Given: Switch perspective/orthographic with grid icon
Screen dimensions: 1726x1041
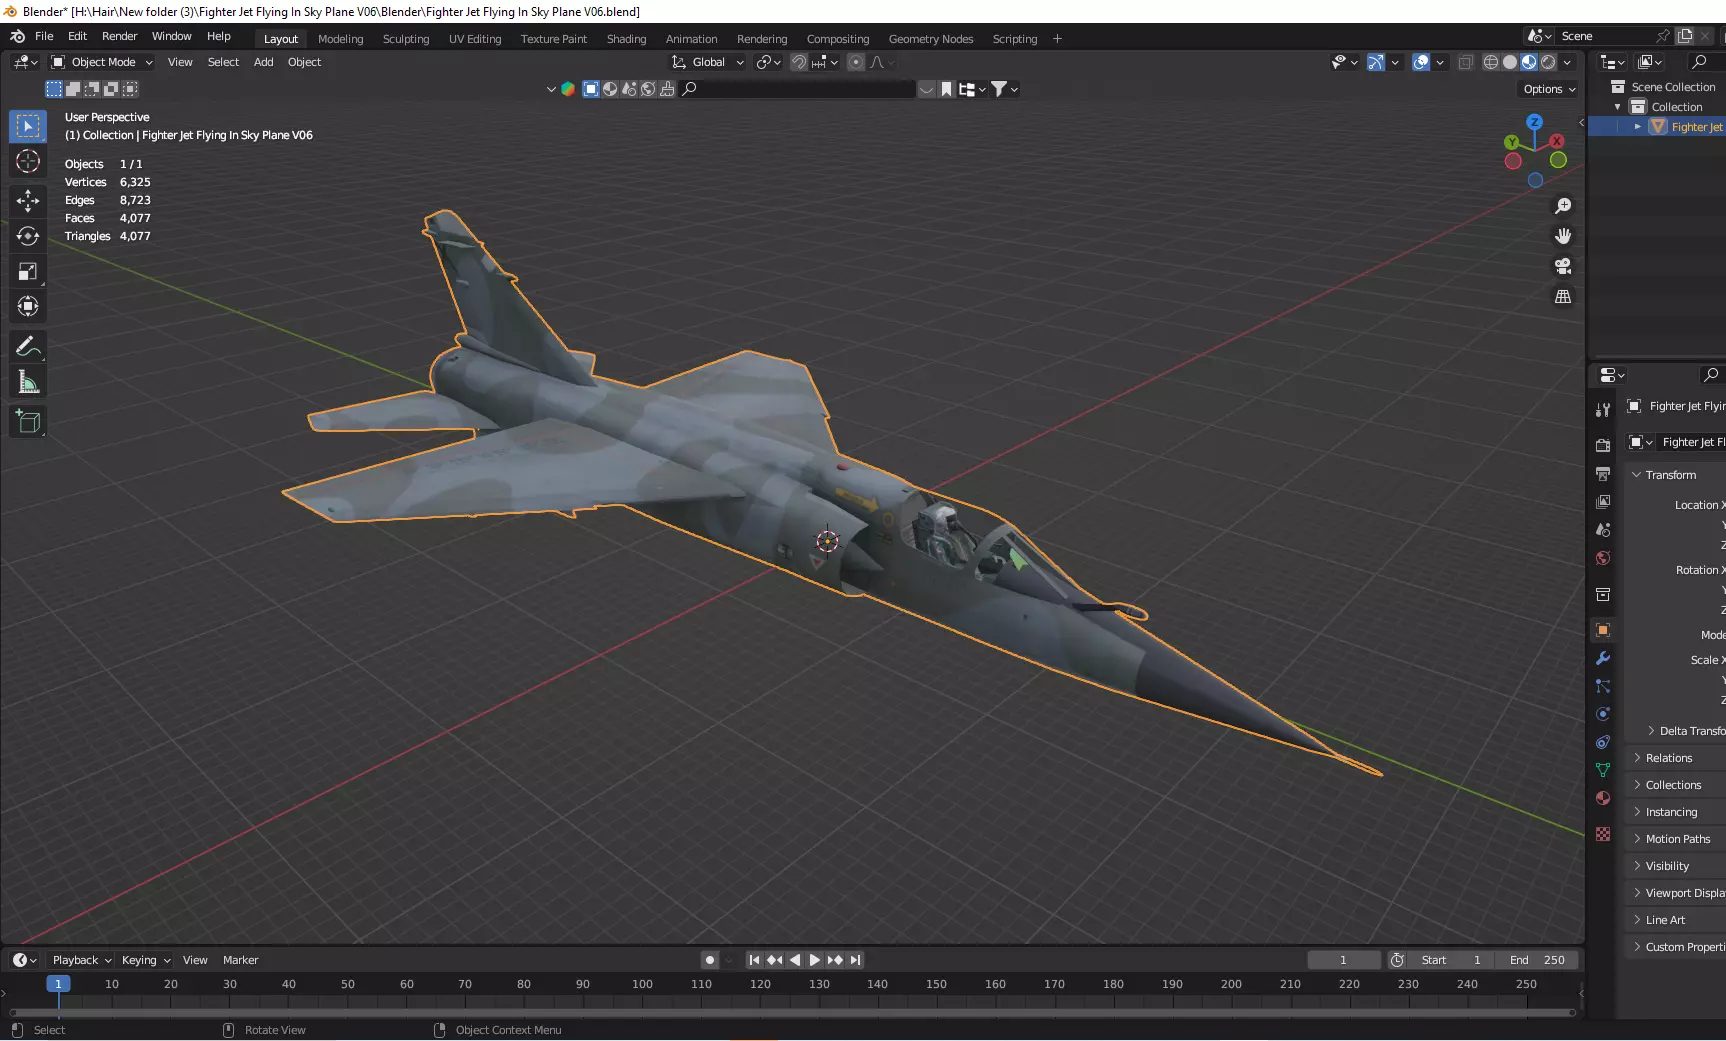Looking at the screenshot, I should click(x=1562, y=297).
